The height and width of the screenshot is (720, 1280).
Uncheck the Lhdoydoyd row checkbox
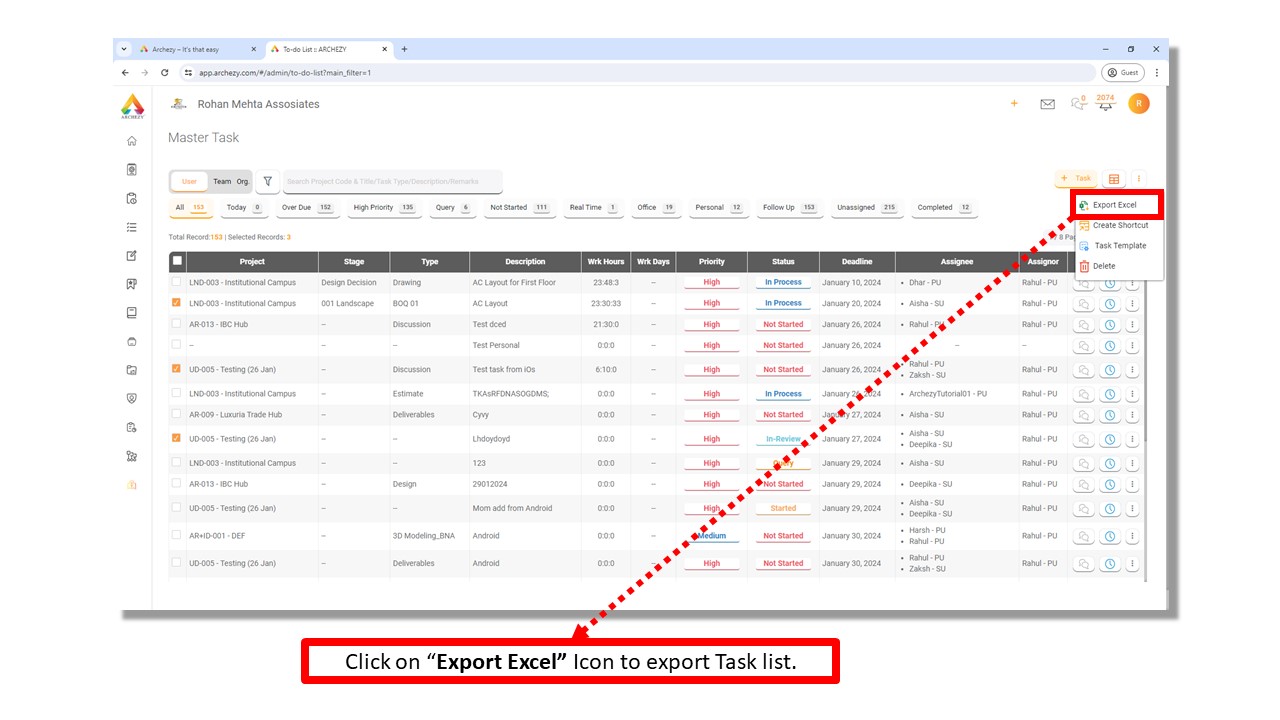[x=177, y=438]
